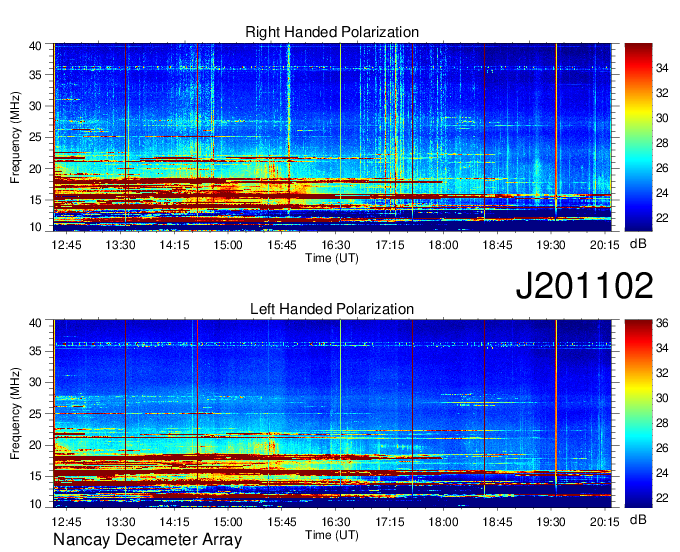The width and height of the screenshot is (680, 552).
Task: Click the 20:15 tick of Right Handed plot
Action: point(605,245)
